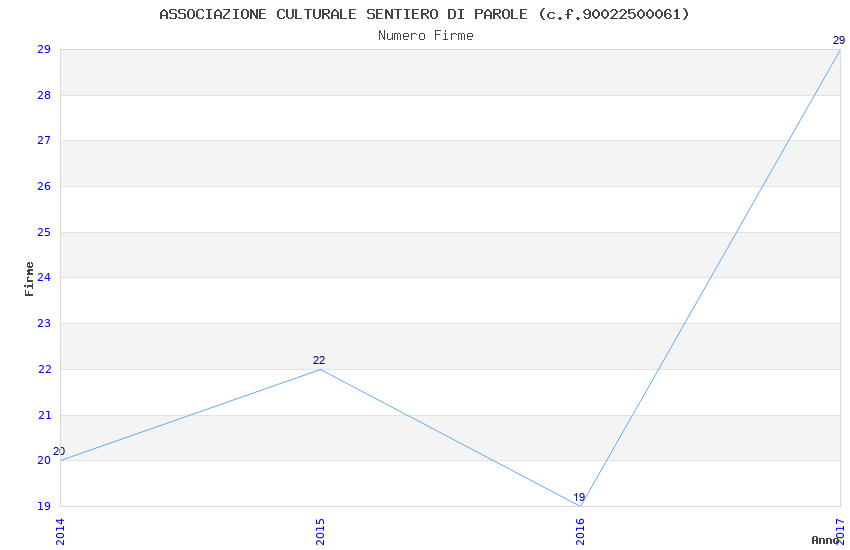Click y-axis value 26
This screenshot has height=550, width=850.
tap(44, 186)
